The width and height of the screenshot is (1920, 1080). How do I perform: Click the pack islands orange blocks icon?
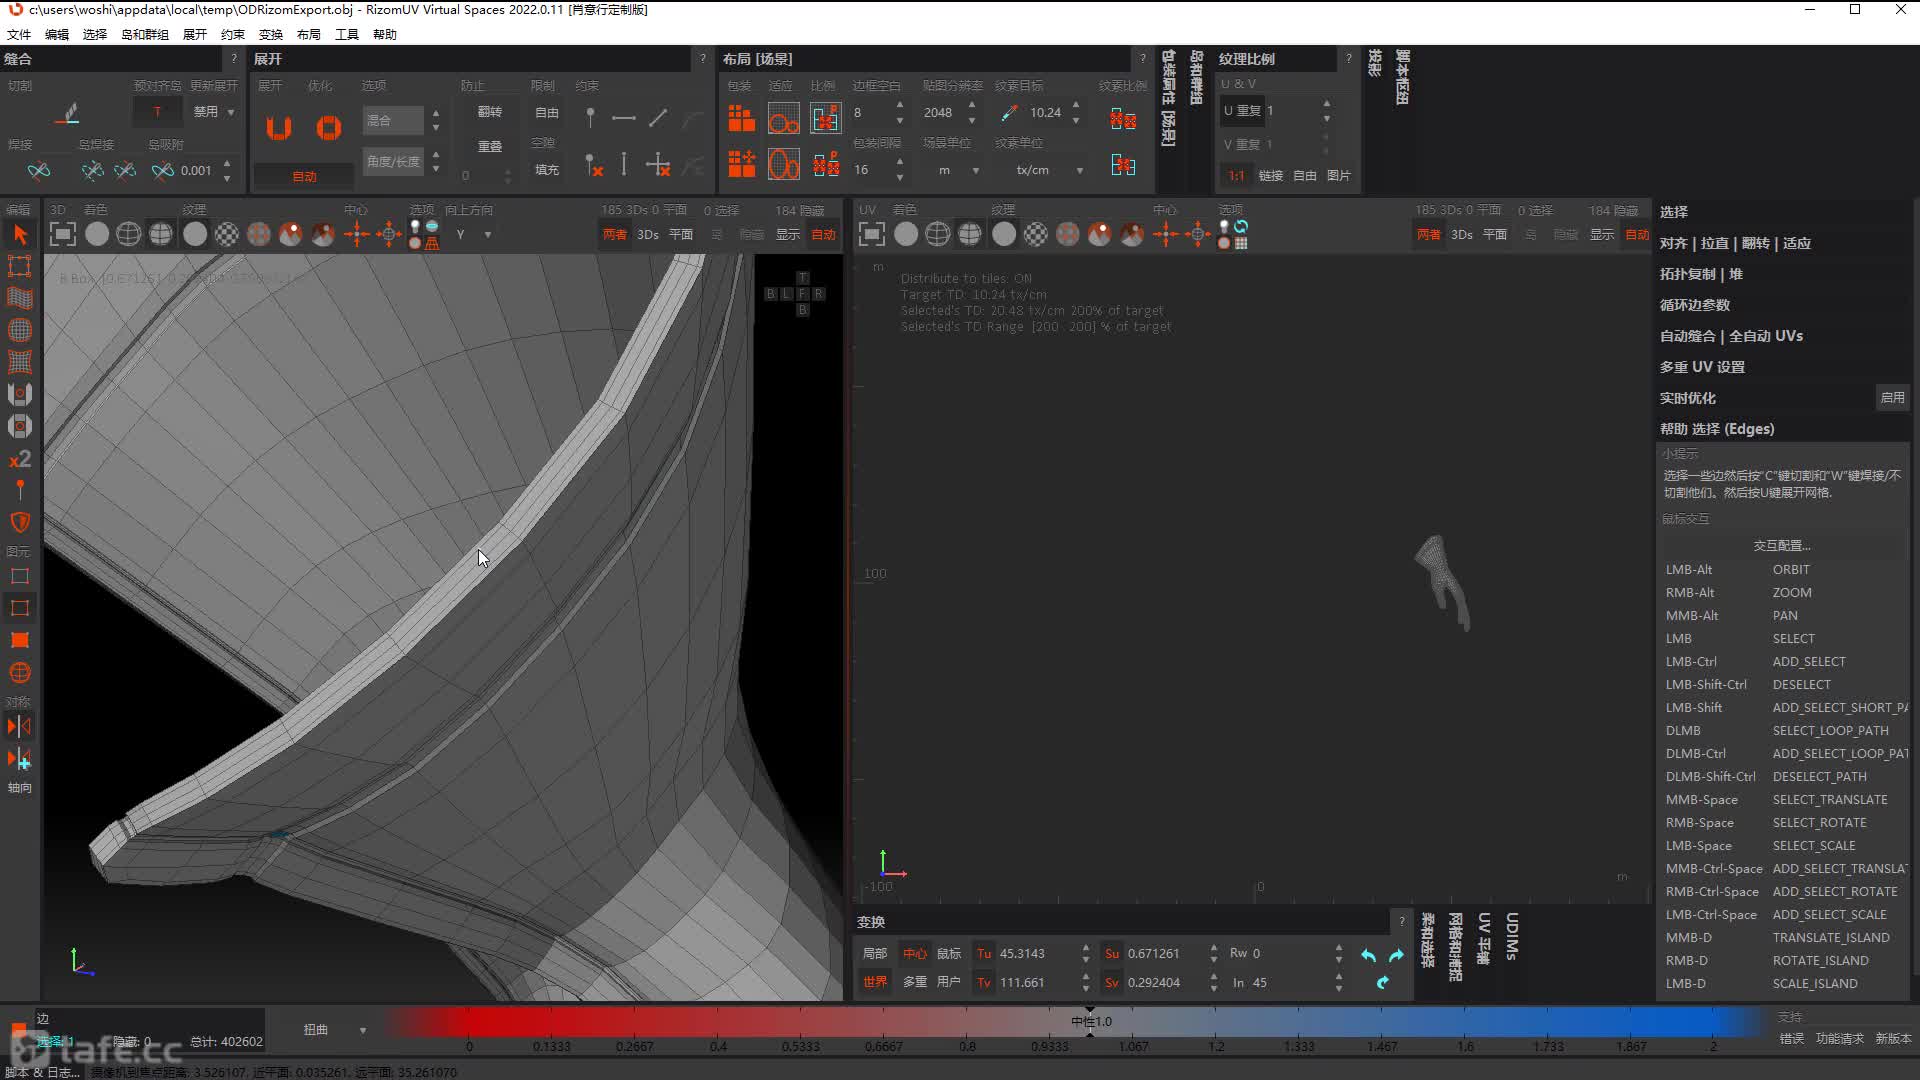[741, 118]
